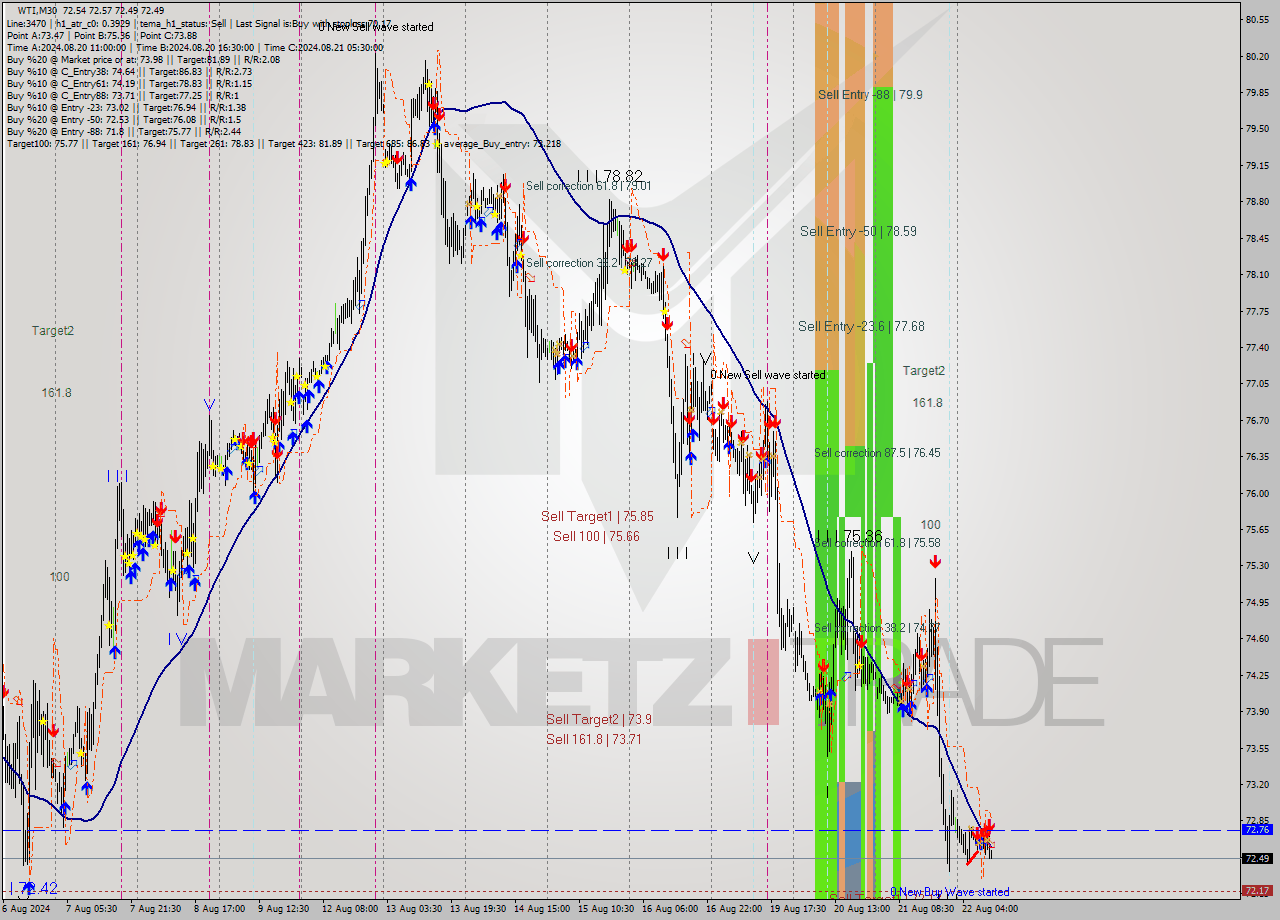Click the 74.95 price axis label
Viewport: 1280px width, 920px height.
[x=1257, y=602]
